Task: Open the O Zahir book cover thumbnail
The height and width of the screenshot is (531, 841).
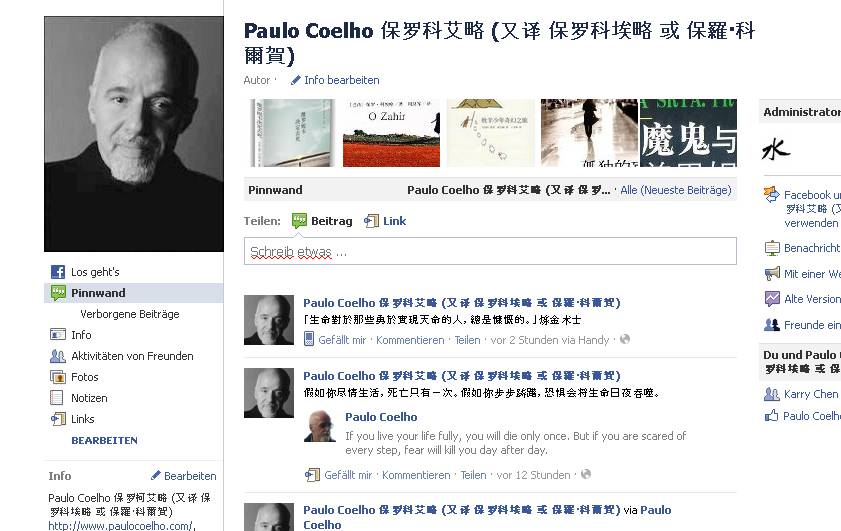Action: point(391,133)
